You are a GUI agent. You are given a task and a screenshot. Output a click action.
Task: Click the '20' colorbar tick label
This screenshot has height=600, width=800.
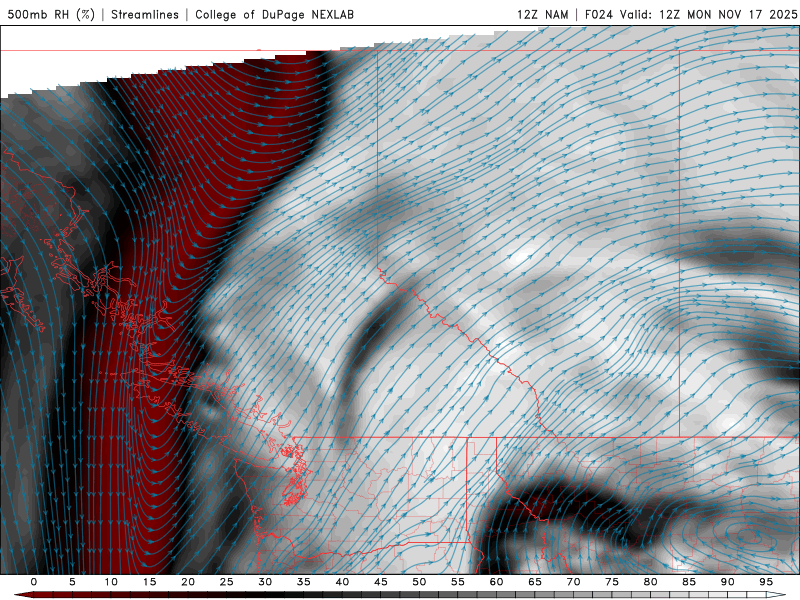tap(188, 582)
